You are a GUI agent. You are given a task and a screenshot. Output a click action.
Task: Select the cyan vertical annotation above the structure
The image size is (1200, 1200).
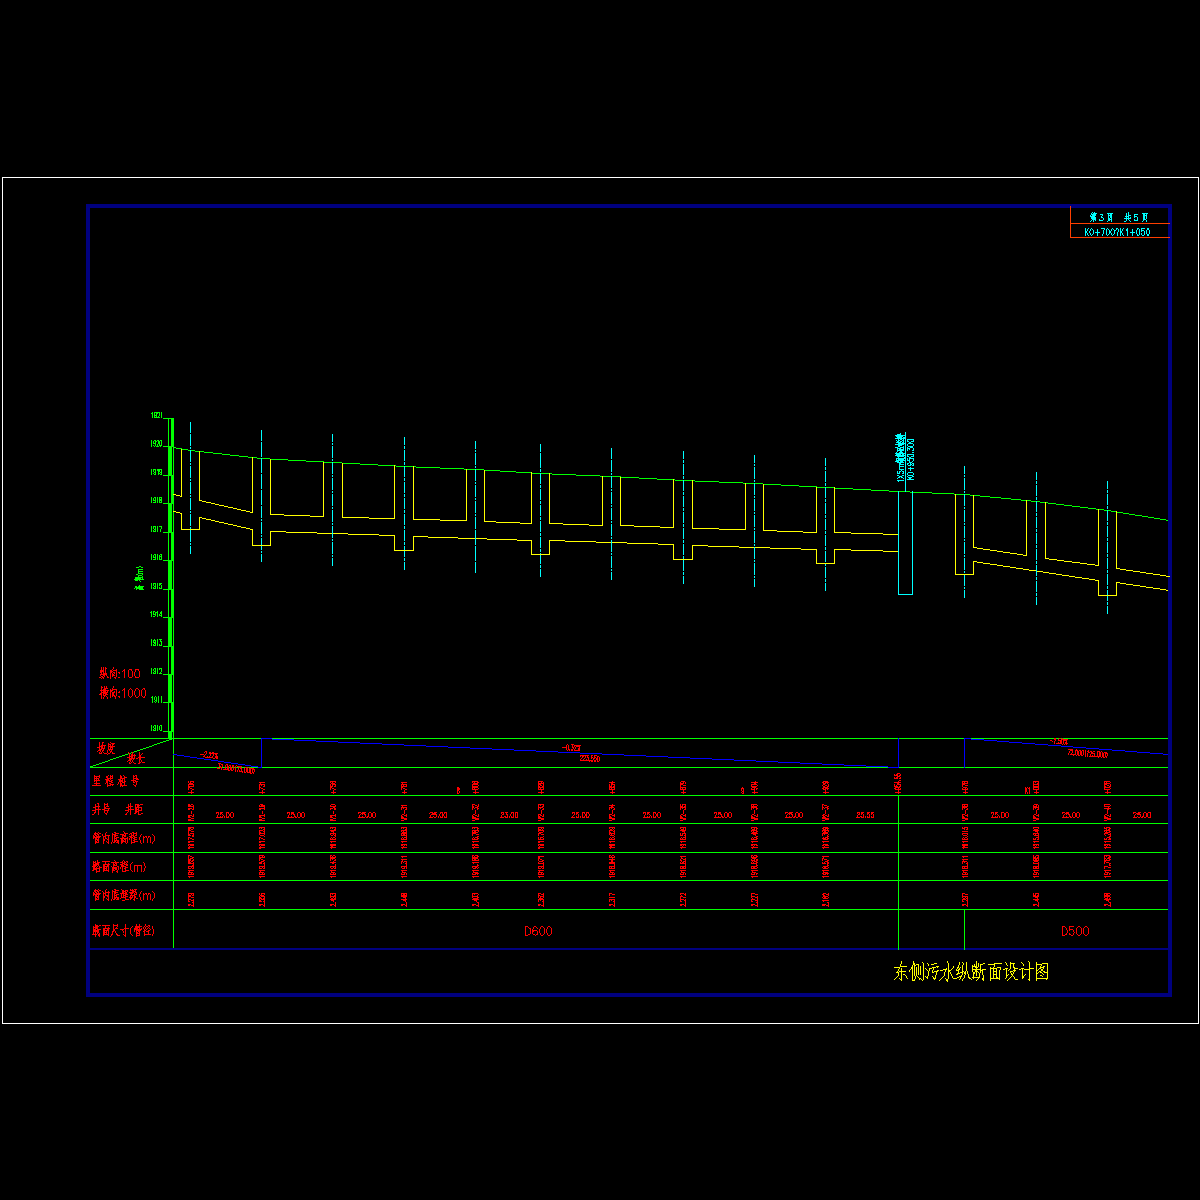pos(905,458)
